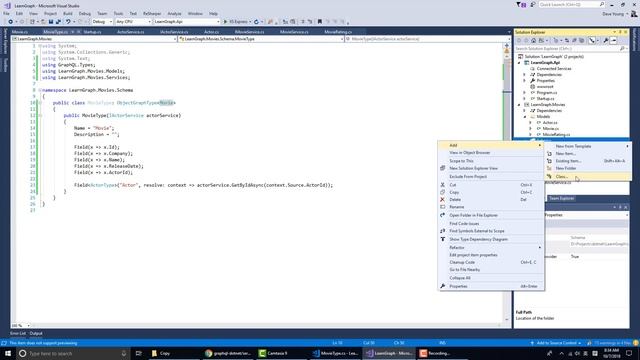Click Delete in the context menu
640x360 pixels.
[x=491, y=200]
